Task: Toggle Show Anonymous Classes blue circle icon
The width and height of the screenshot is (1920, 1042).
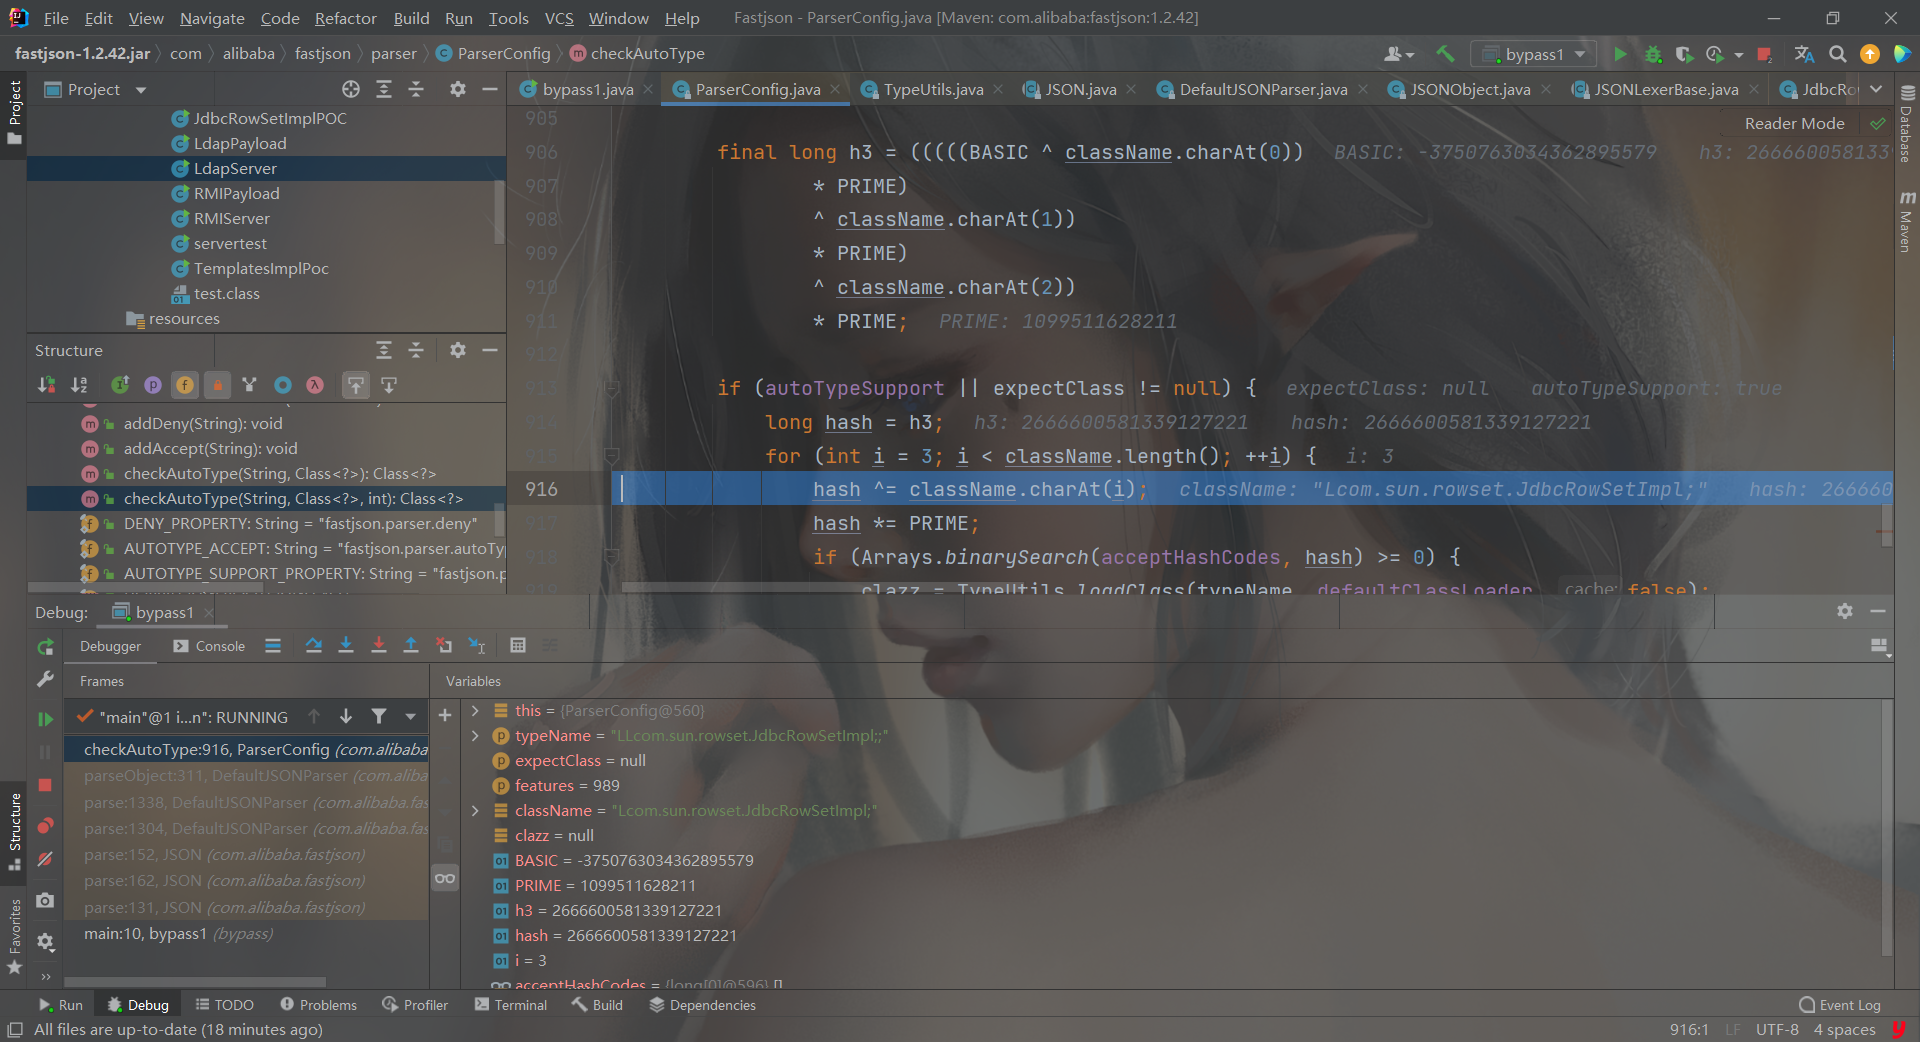Action: 283,385
